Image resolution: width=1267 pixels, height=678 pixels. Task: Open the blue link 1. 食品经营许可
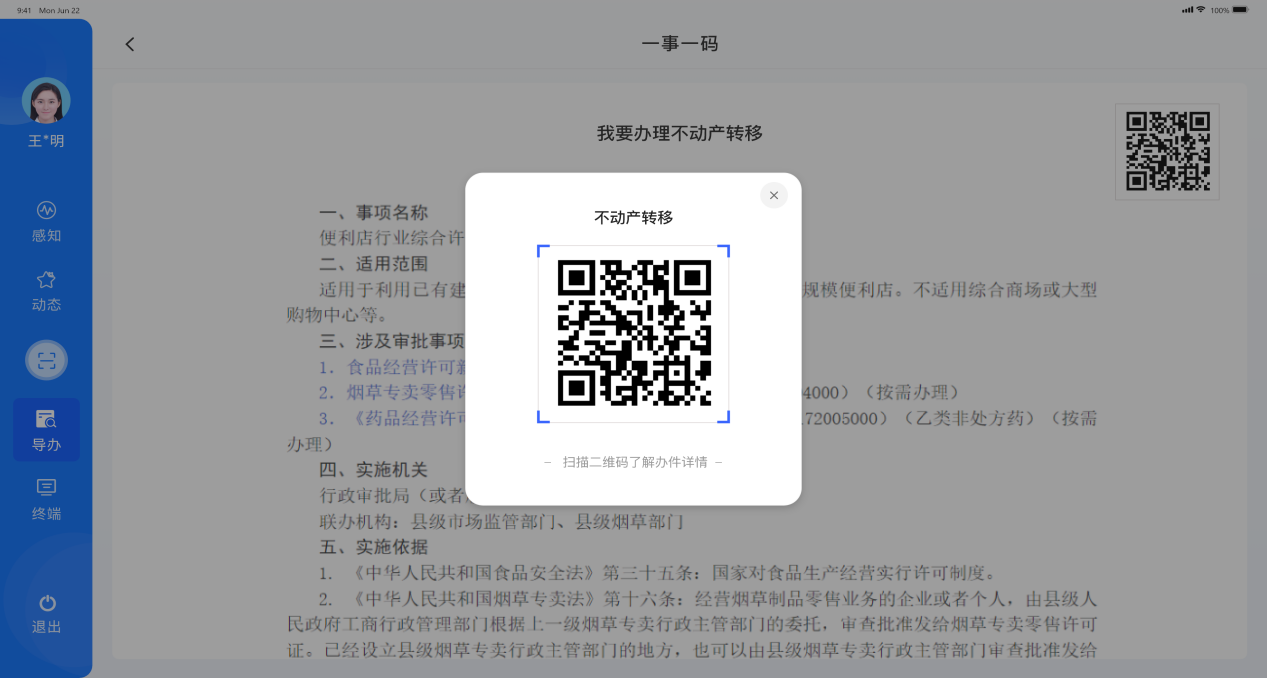[x=392, y=367]
